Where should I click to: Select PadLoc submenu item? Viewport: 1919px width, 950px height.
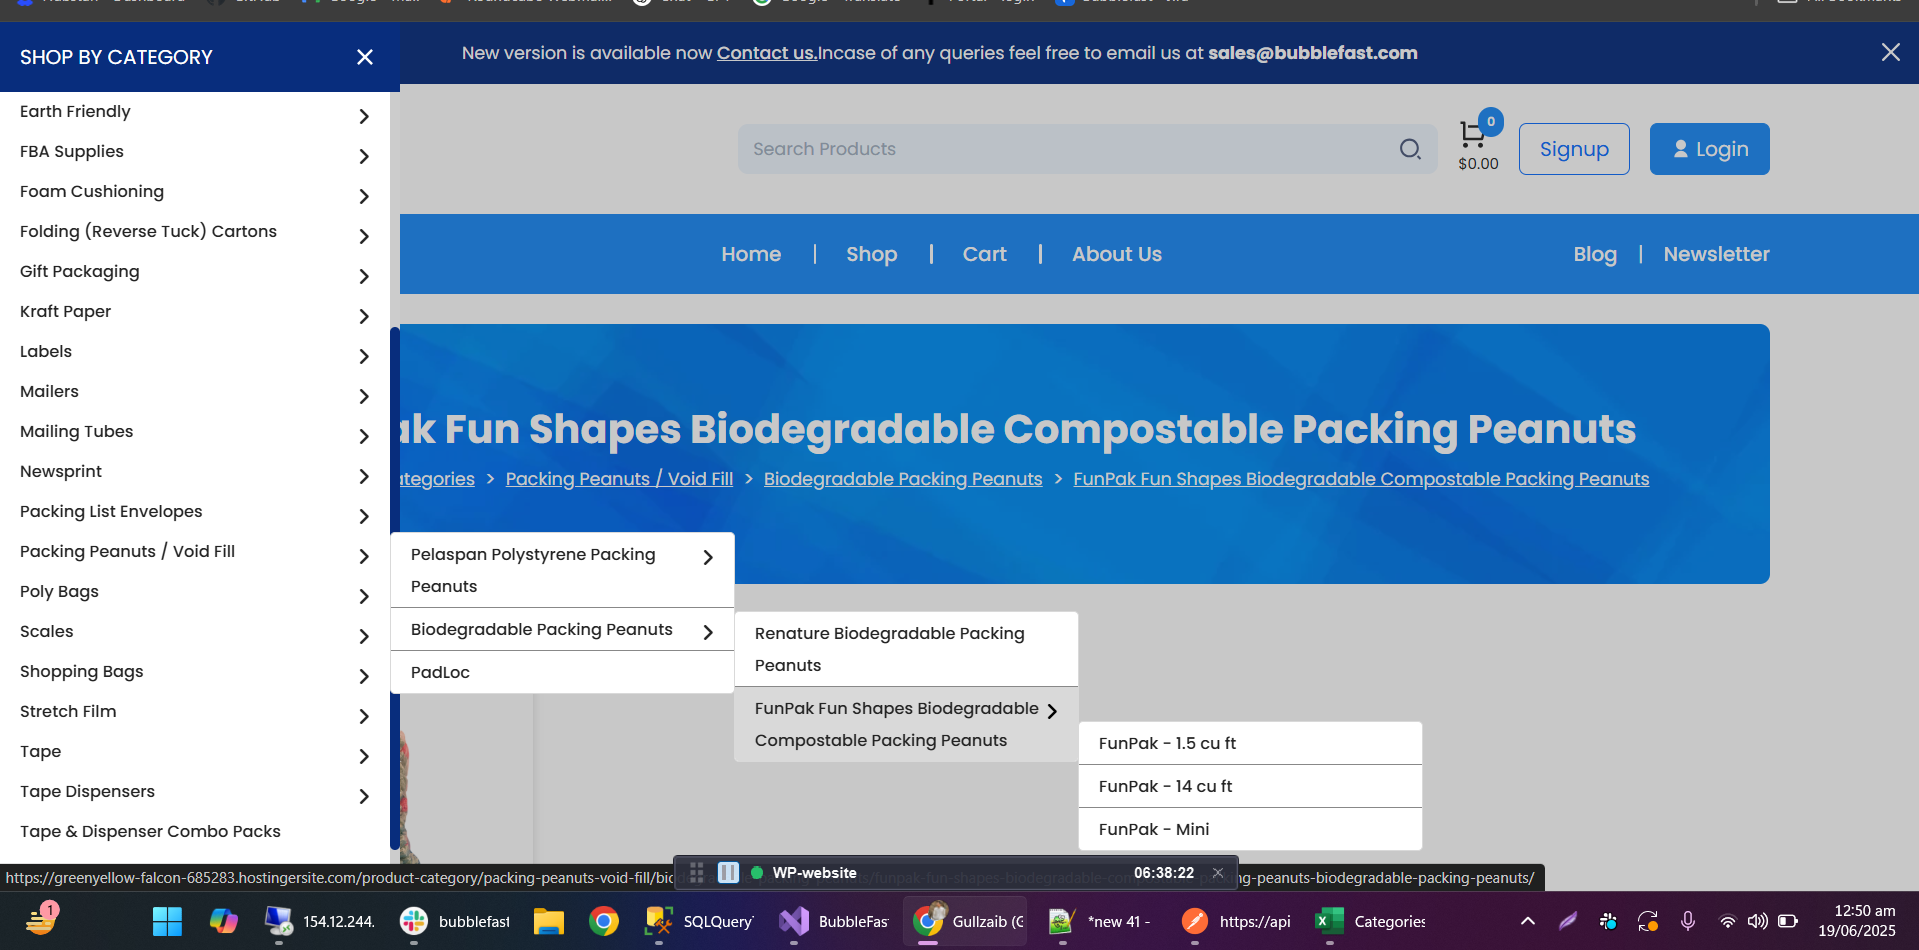pos(562,672)
